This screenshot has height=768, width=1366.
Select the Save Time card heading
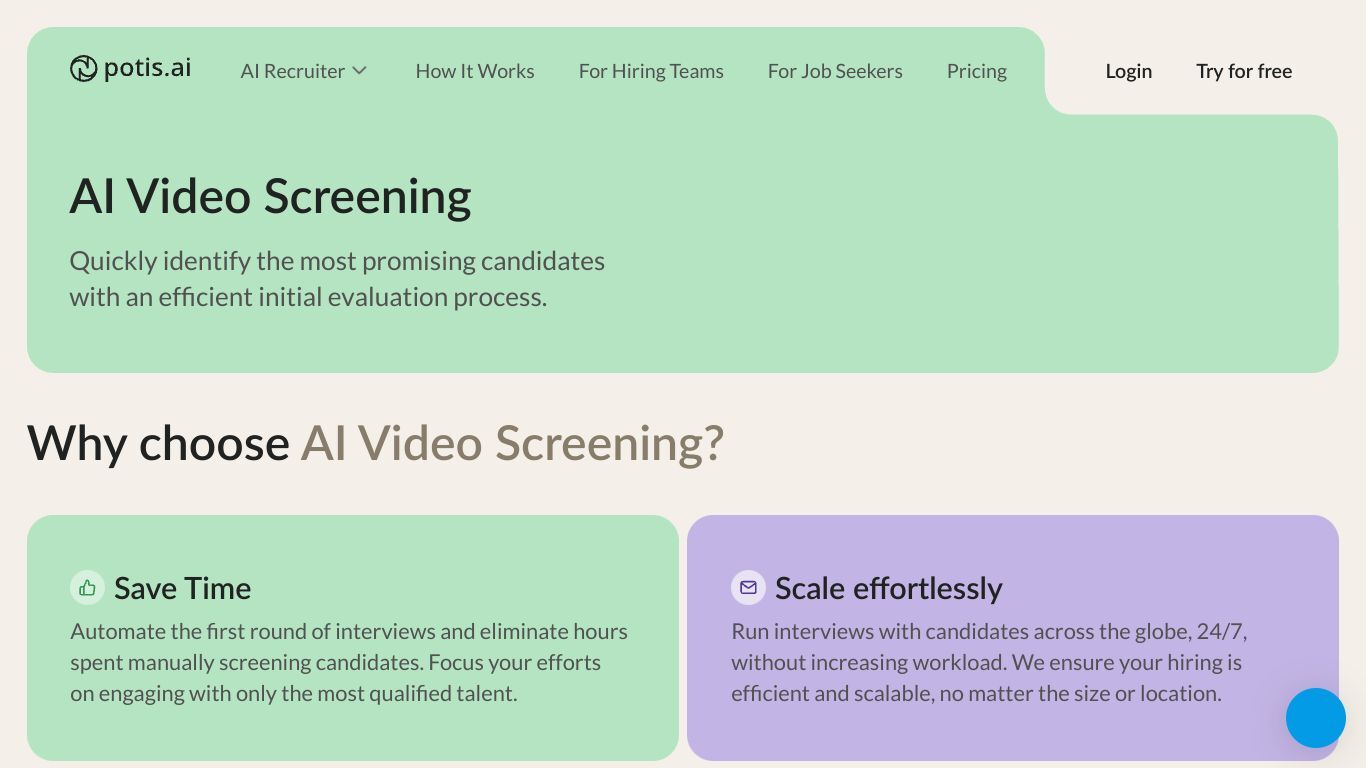pyautogui.click(x=182, y=588)
